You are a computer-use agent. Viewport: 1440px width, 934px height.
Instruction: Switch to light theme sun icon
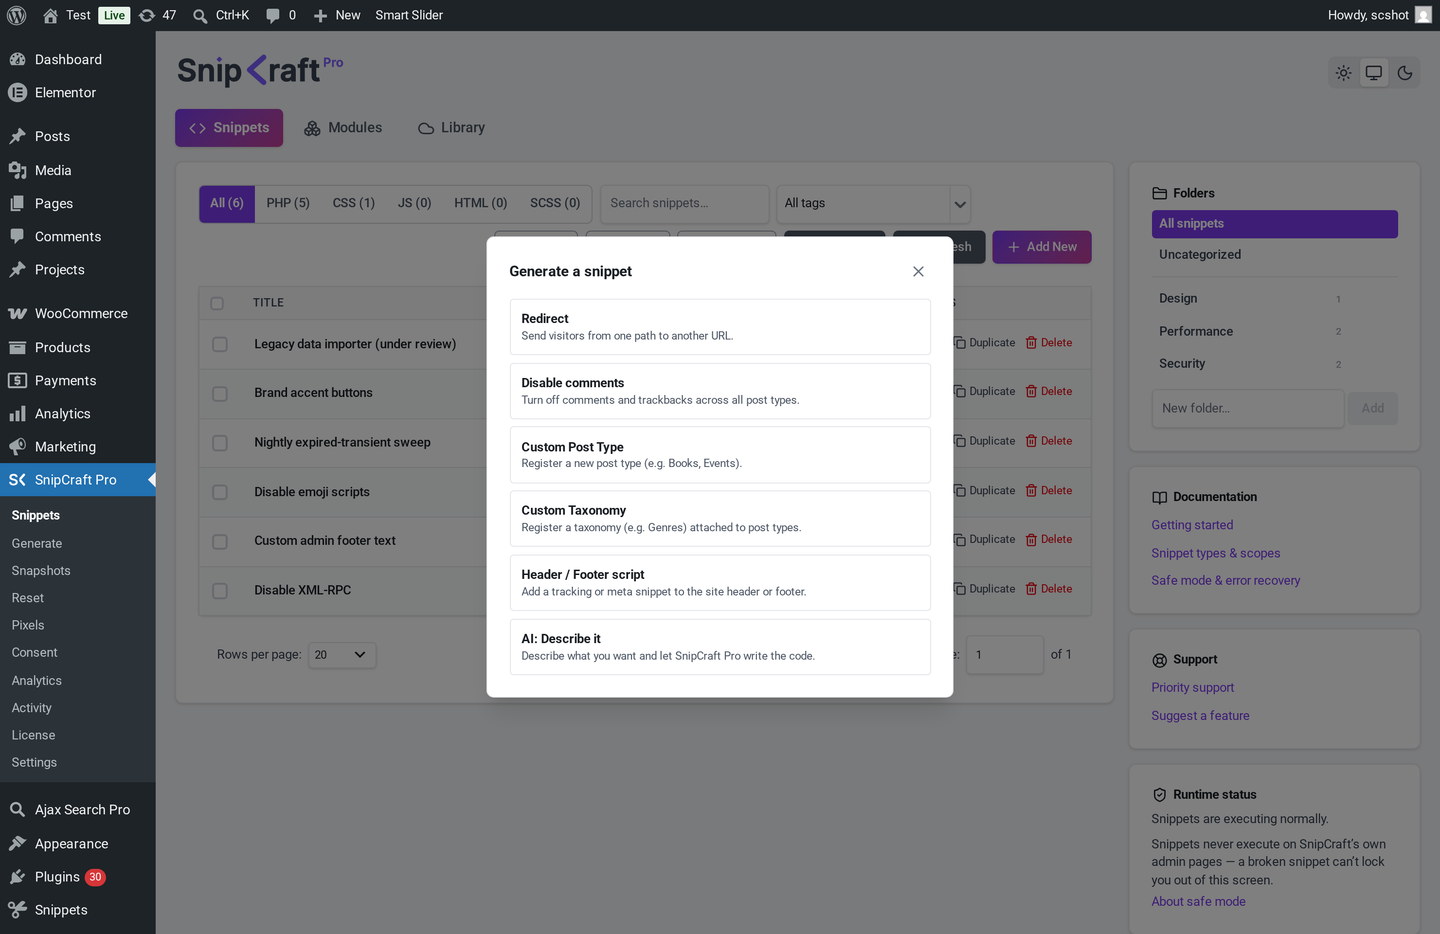(1344, 73)
